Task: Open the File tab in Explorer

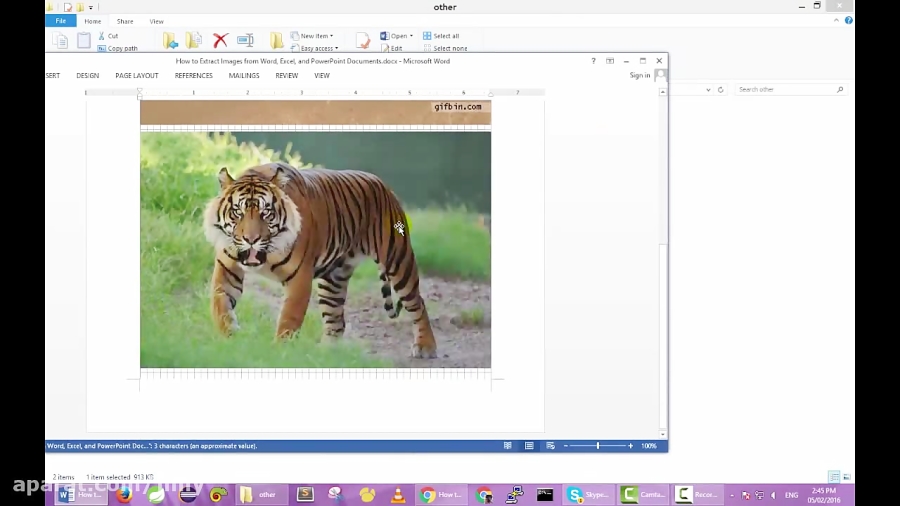Action: [61, 21]
